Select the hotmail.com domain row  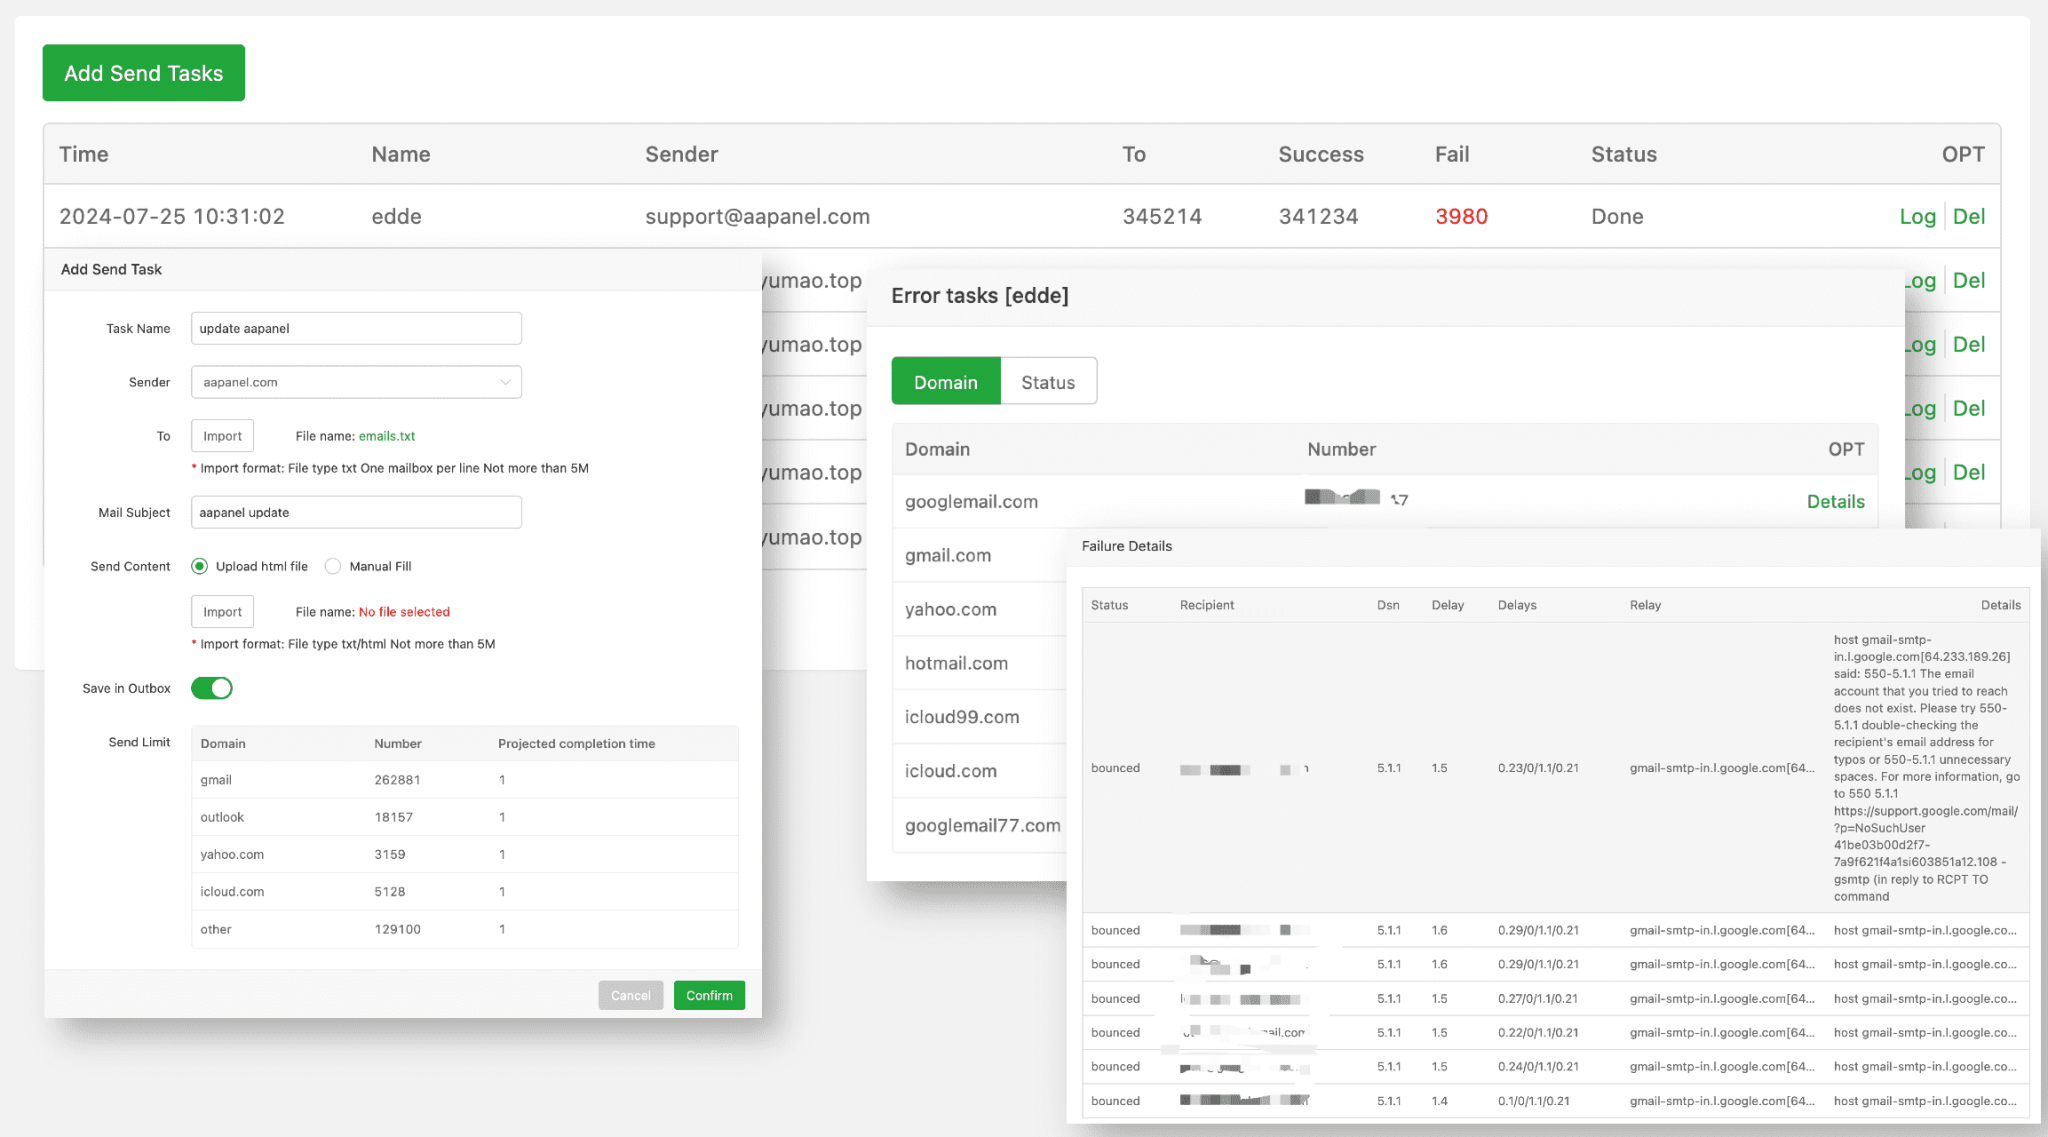(x=979, y=663)
